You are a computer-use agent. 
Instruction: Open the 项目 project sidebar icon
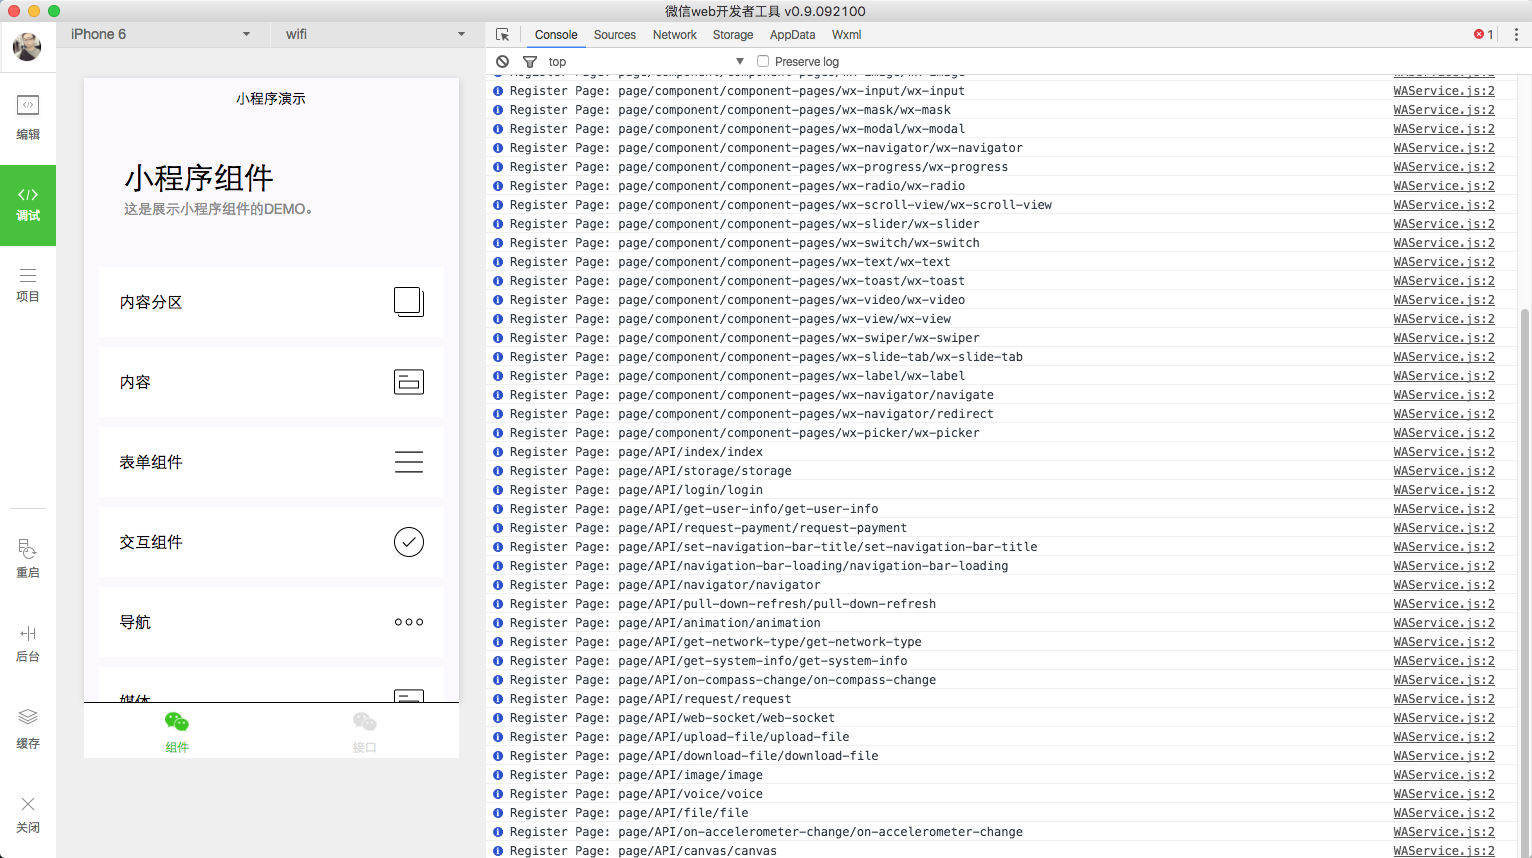pyautogui.click(x=28, y=284)
